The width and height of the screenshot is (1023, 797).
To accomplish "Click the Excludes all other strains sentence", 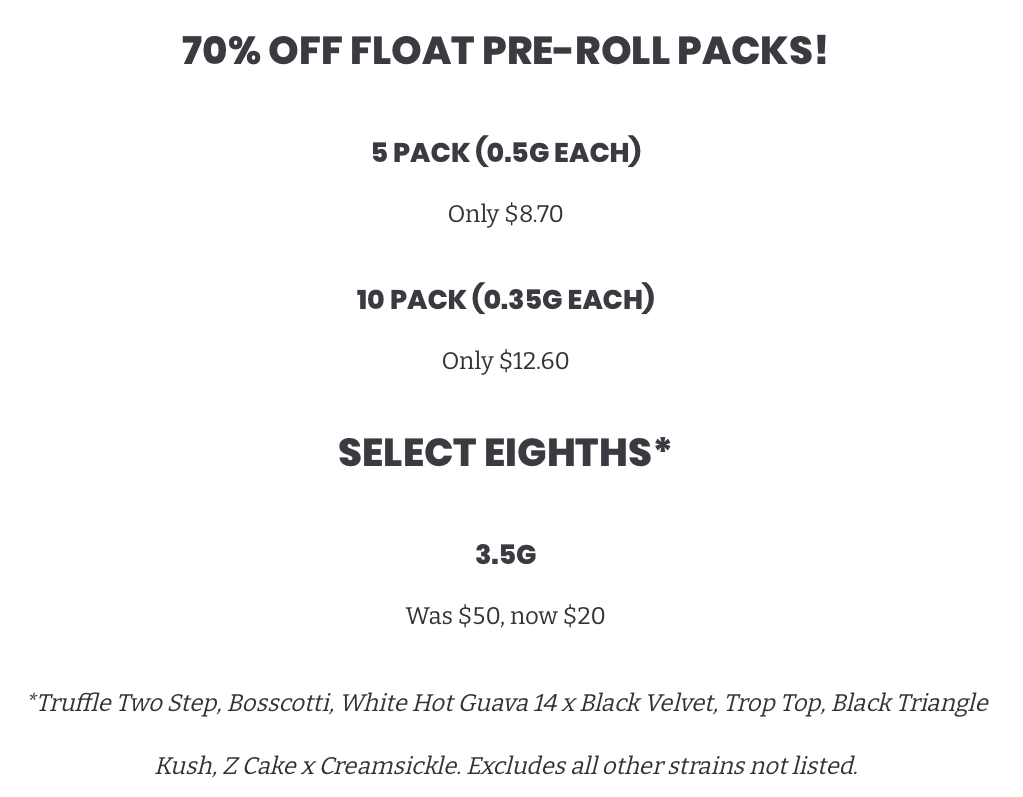I will tap(662, 766).
